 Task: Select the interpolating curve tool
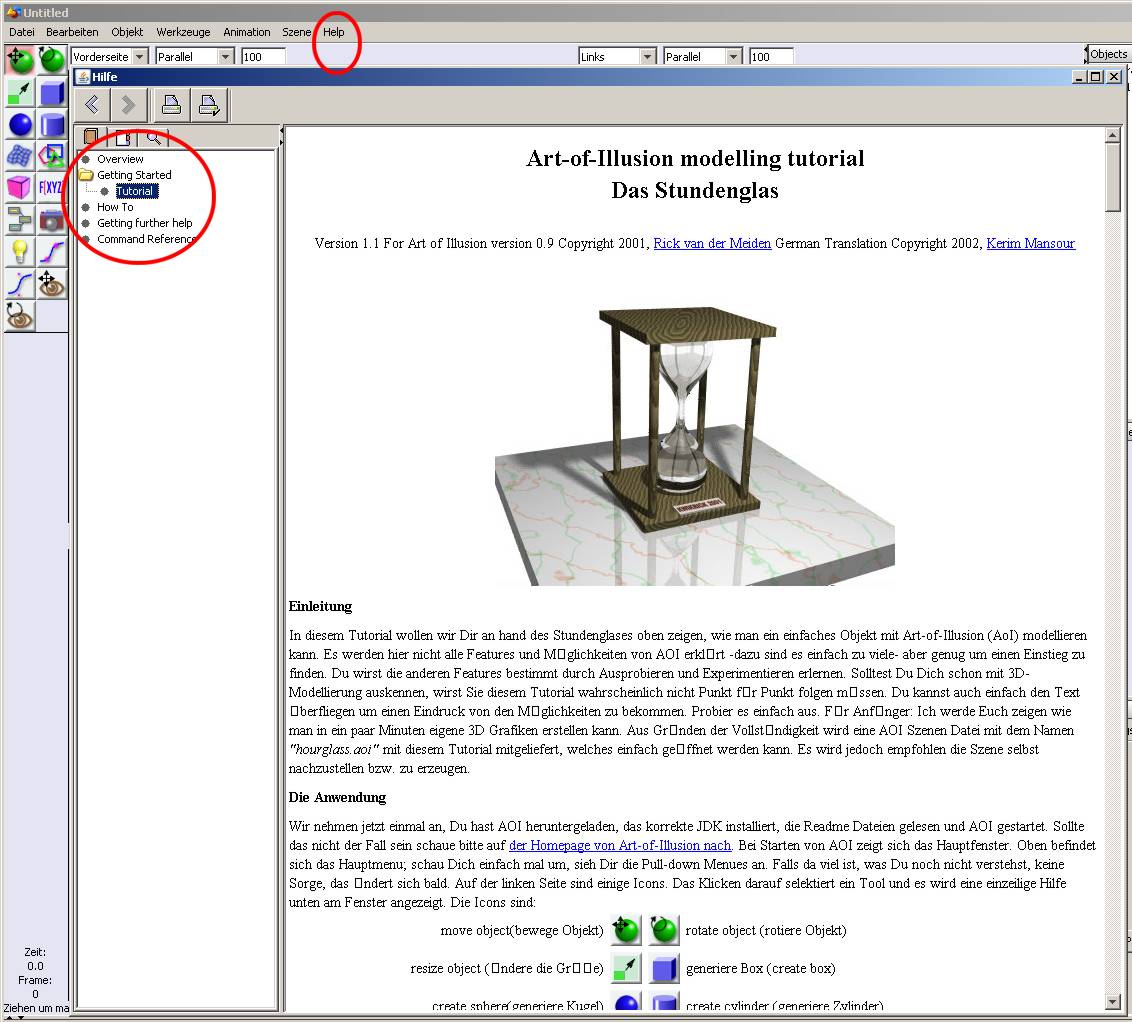click(x=52, y=251)
